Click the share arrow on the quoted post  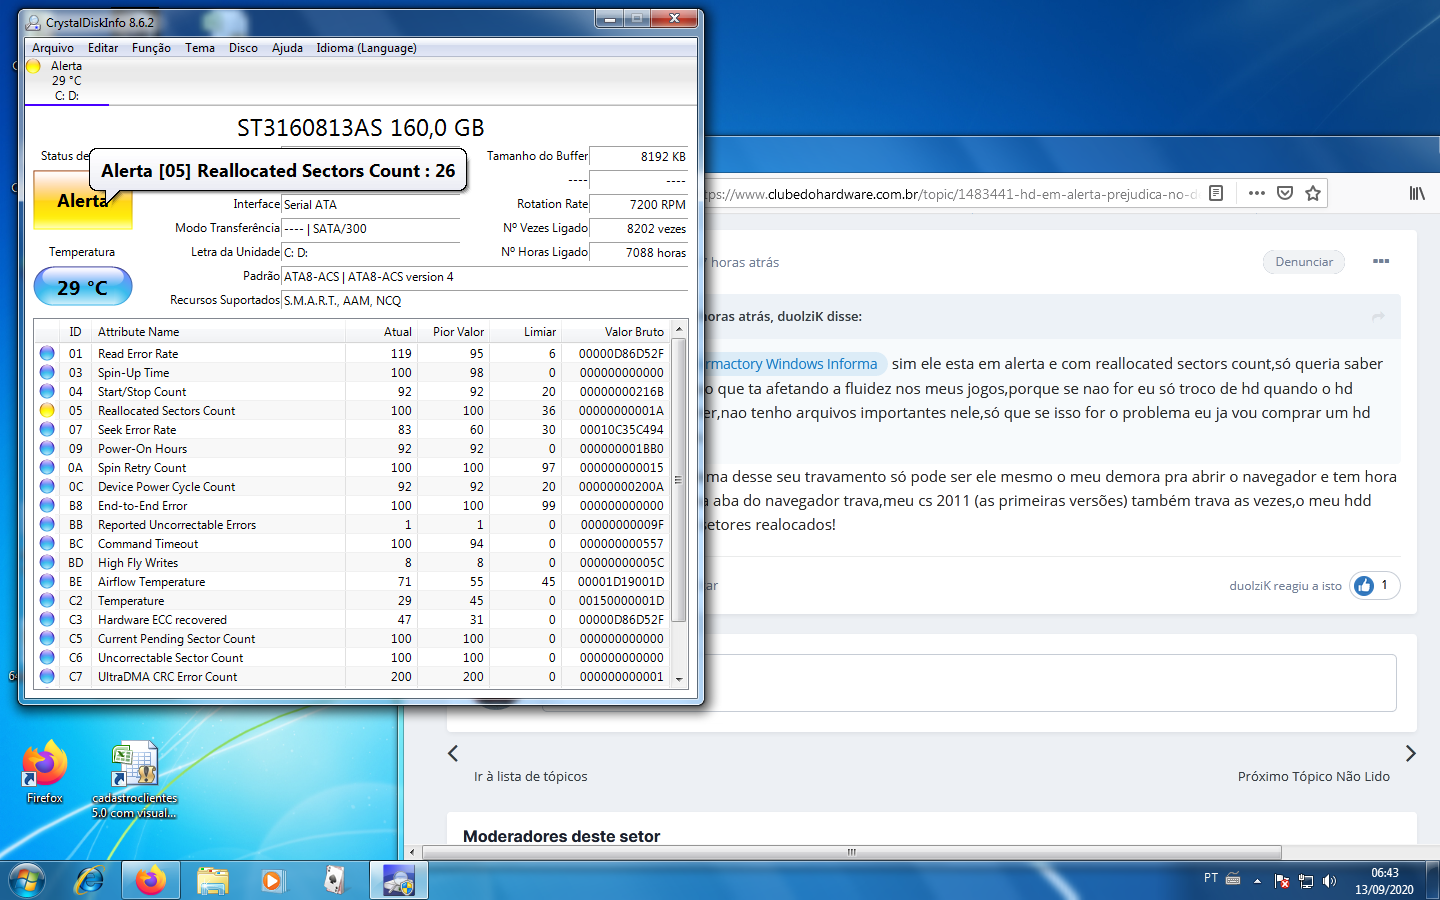click(1378, 316)
